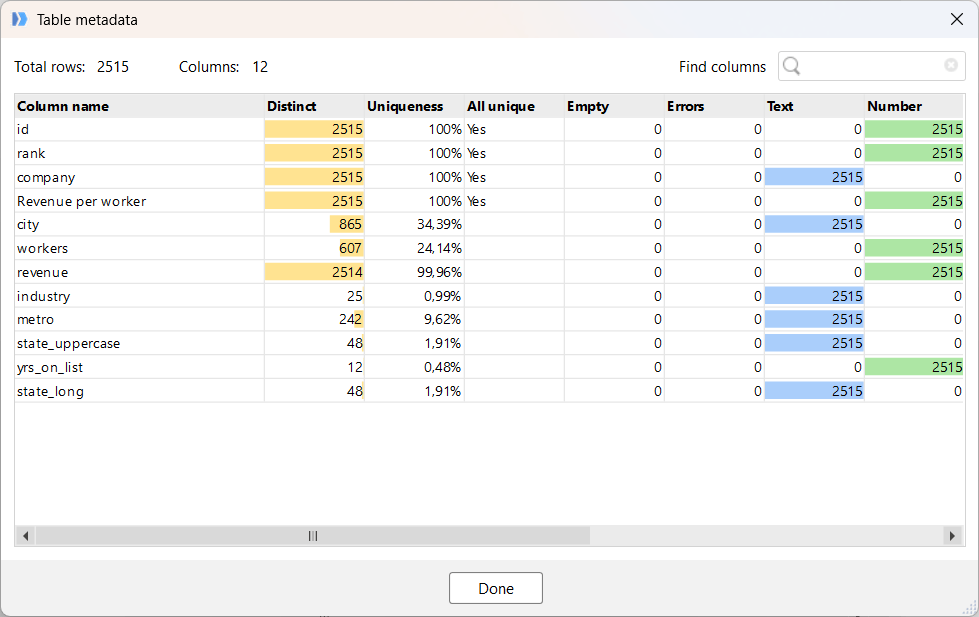The image size is (979, 617).
Task: Click Number count 2515 in workers row
Action: (947, 249)
